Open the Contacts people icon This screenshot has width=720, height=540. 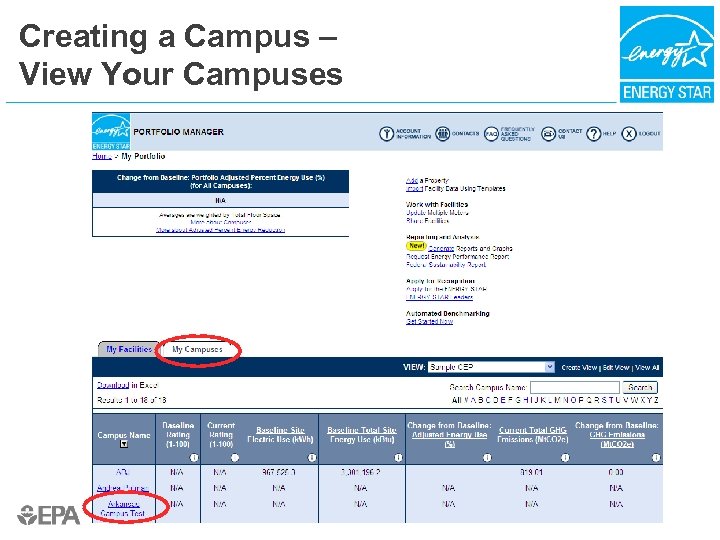[442, 134]
